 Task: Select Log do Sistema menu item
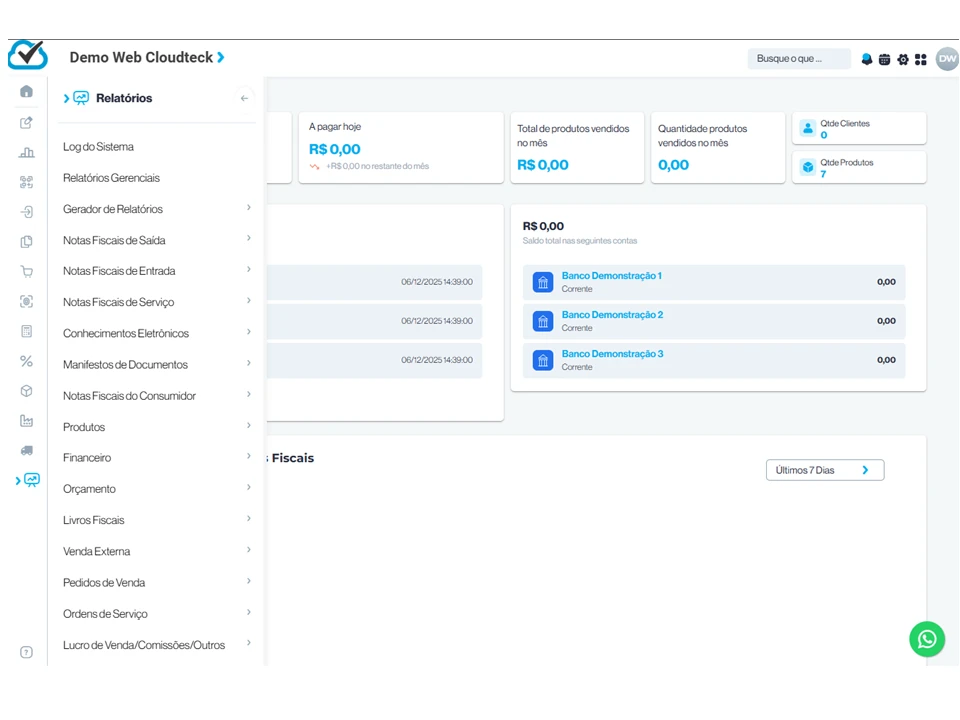[98, 147]
